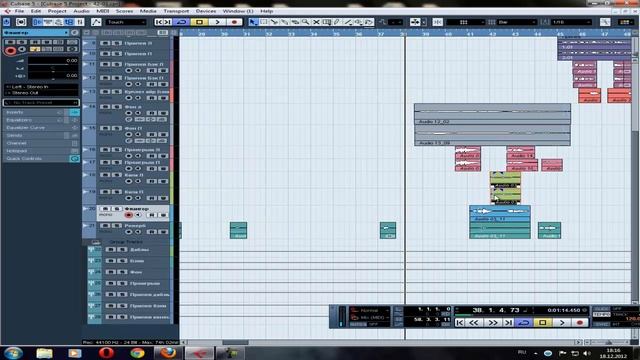This screenshot has height=360, width=640.
Task: Select the Mute X tool
Action: pyautogui.click(x=316, y=22)
